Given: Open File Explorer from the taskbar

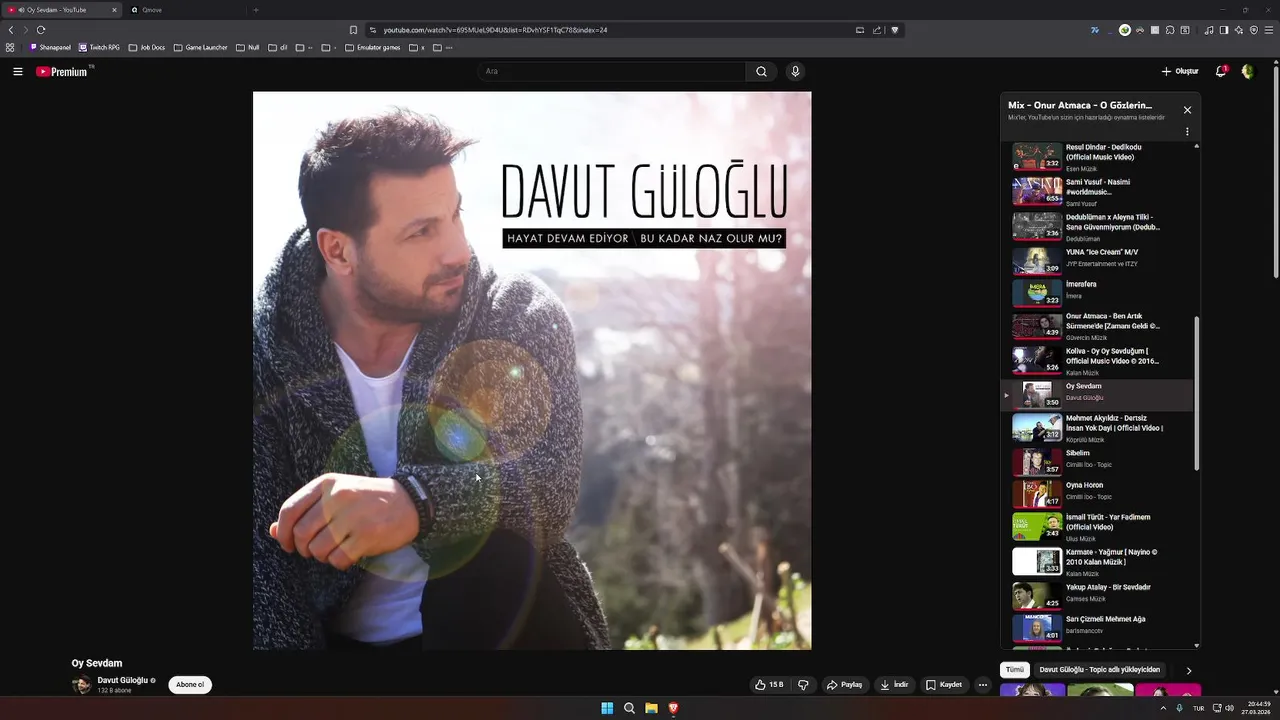Looking at the screenshot, I should (651, 708).
